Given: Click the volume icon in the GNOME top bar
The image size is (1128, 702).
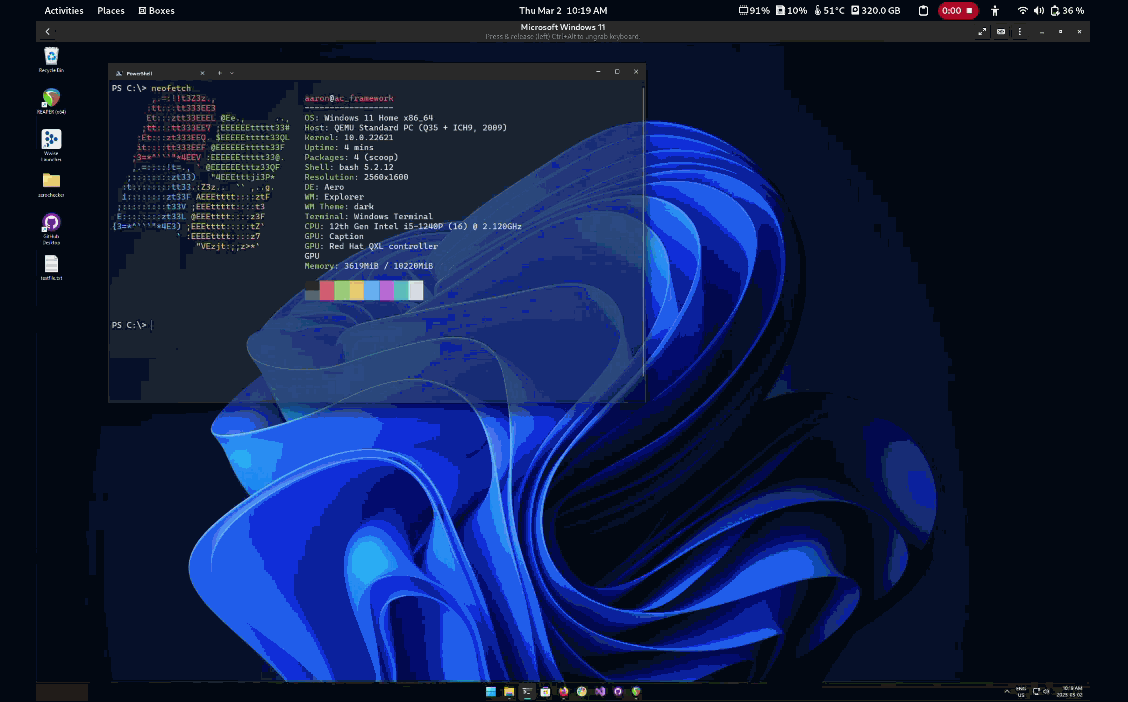Looking at the screenshot, I should coord(1039,11).
